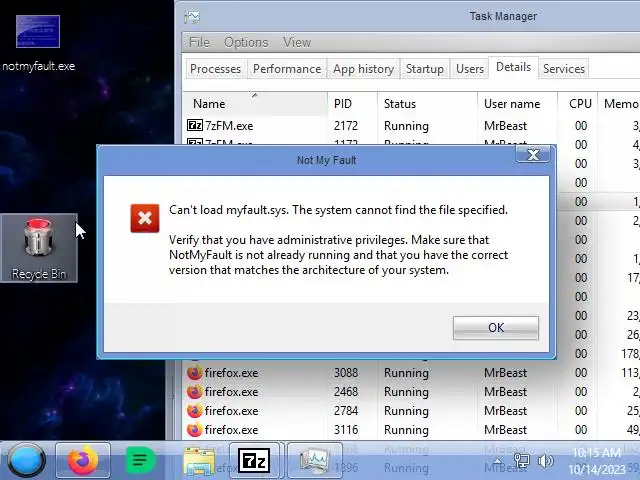Switch to the Users tab
640x480 pixels.
[x=470, y=69]
